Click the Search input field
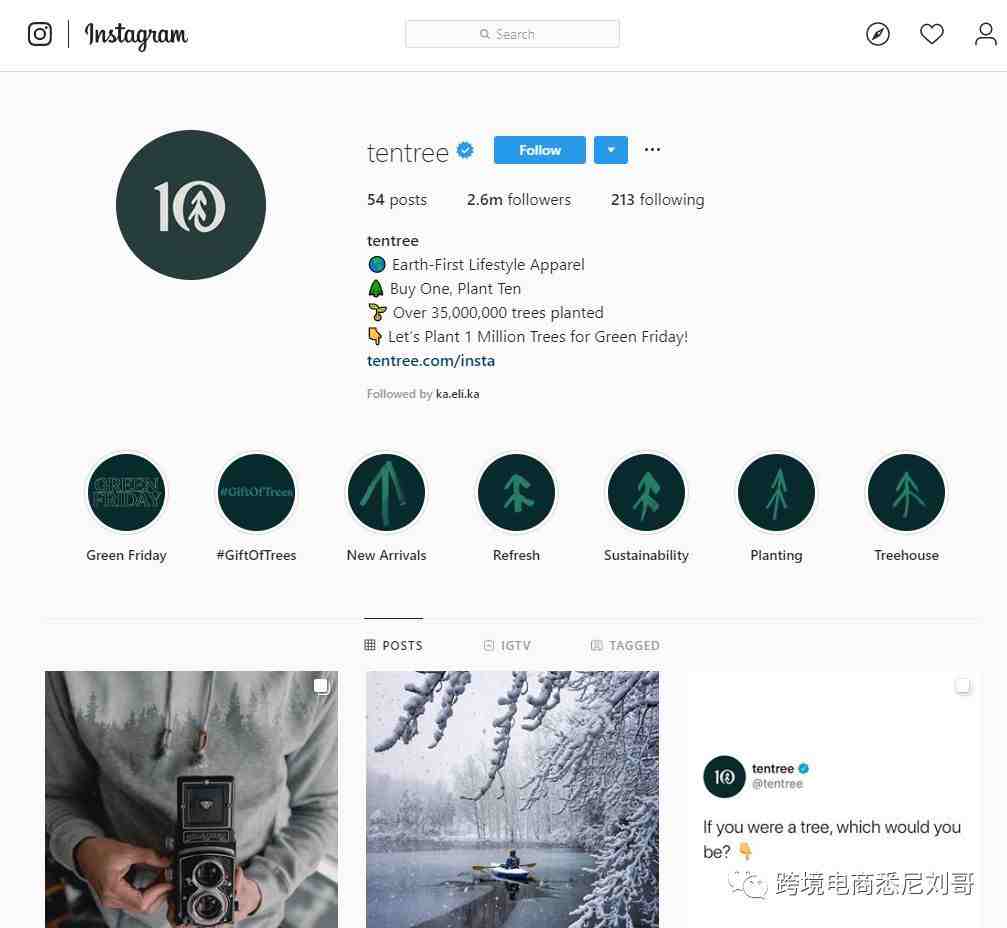This screenshot has width=1007, height=928. tap(512, 34)
